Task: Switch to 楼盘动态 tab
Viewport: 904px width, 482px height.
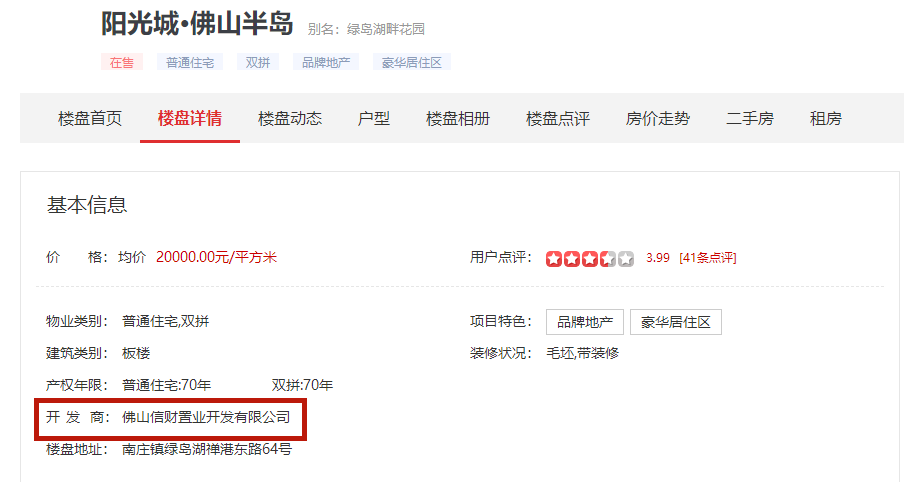Action: pos(289,118)
